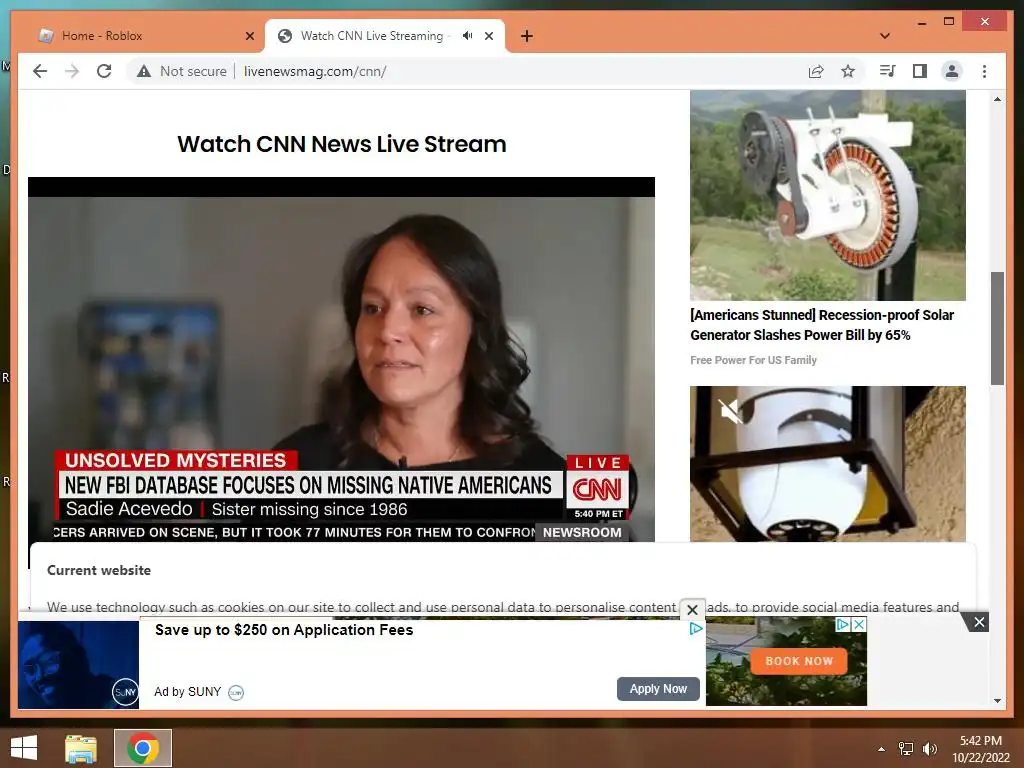
Task: Open Free Power For US Family link
Action: 753,360
